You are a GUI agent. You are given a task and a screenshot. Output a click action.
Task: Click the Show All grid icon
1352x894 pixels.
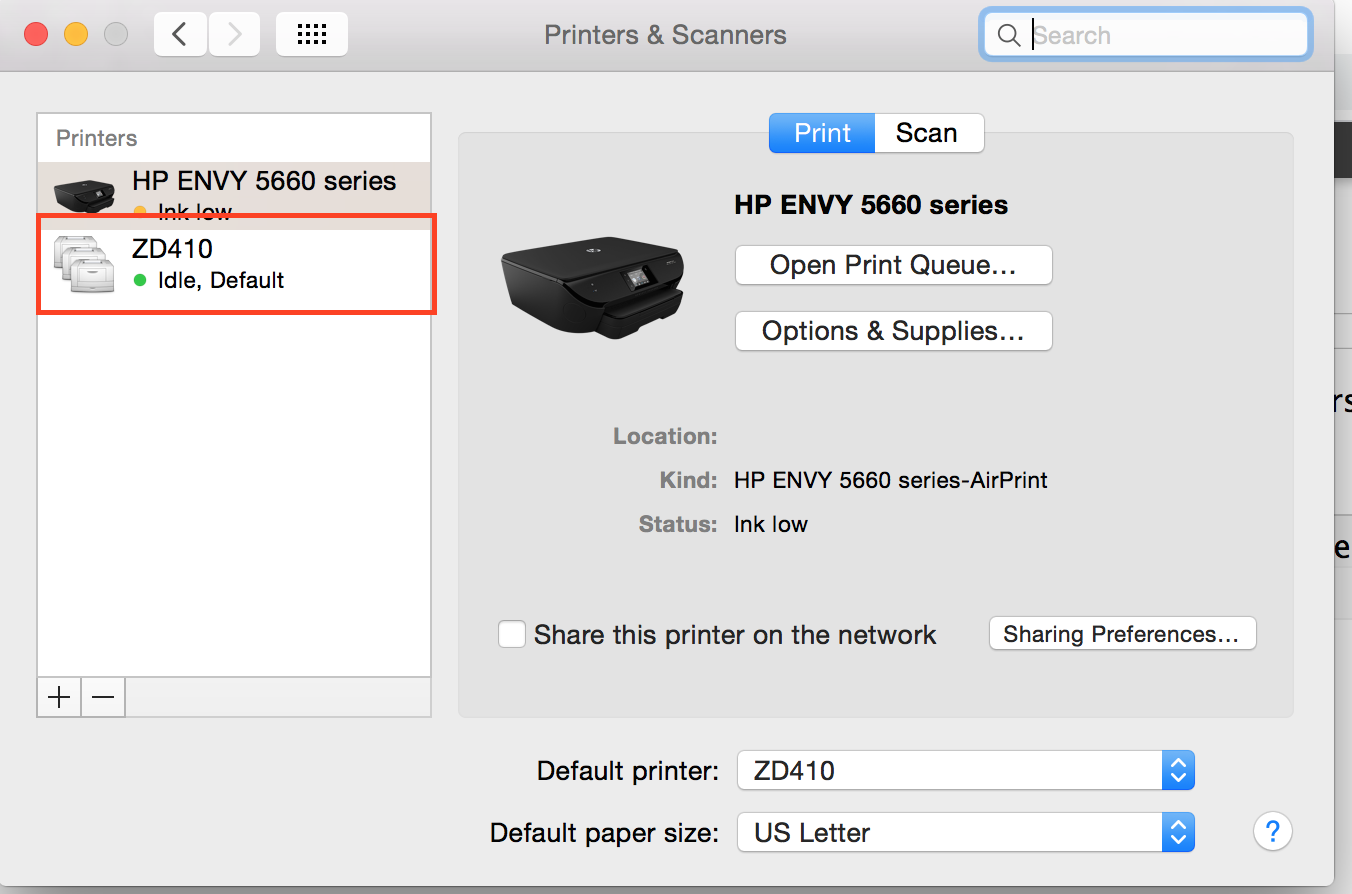pyautogui.click(x=311, y=33)
